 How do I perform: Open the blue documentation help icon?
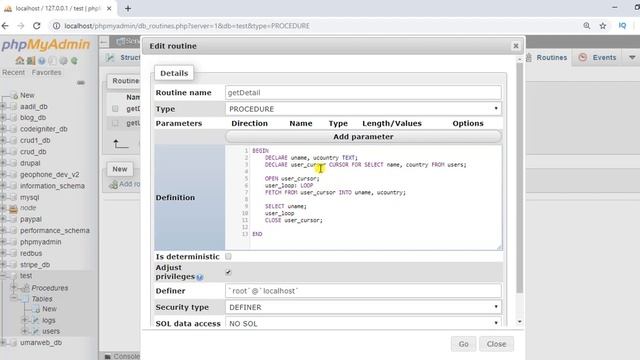[42, 61]
